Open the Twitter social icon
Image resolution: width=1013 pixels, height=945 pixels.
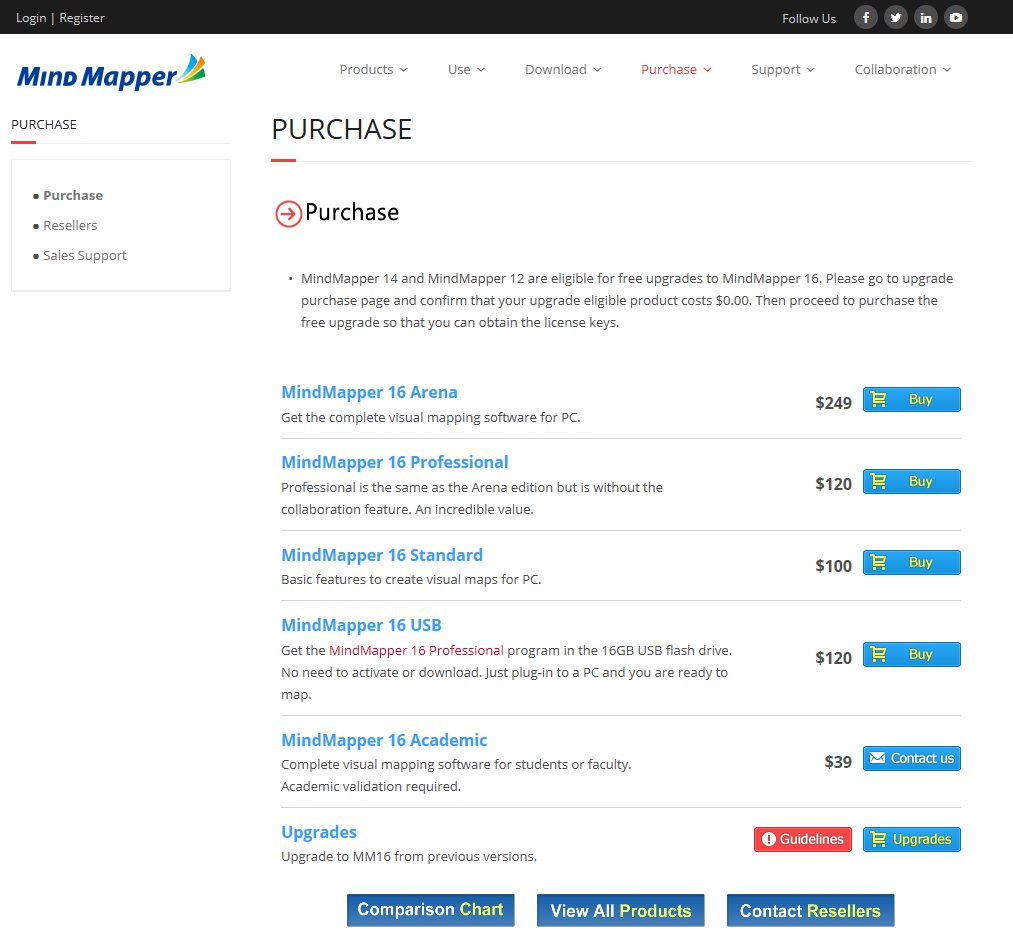[x=895, y=17]
